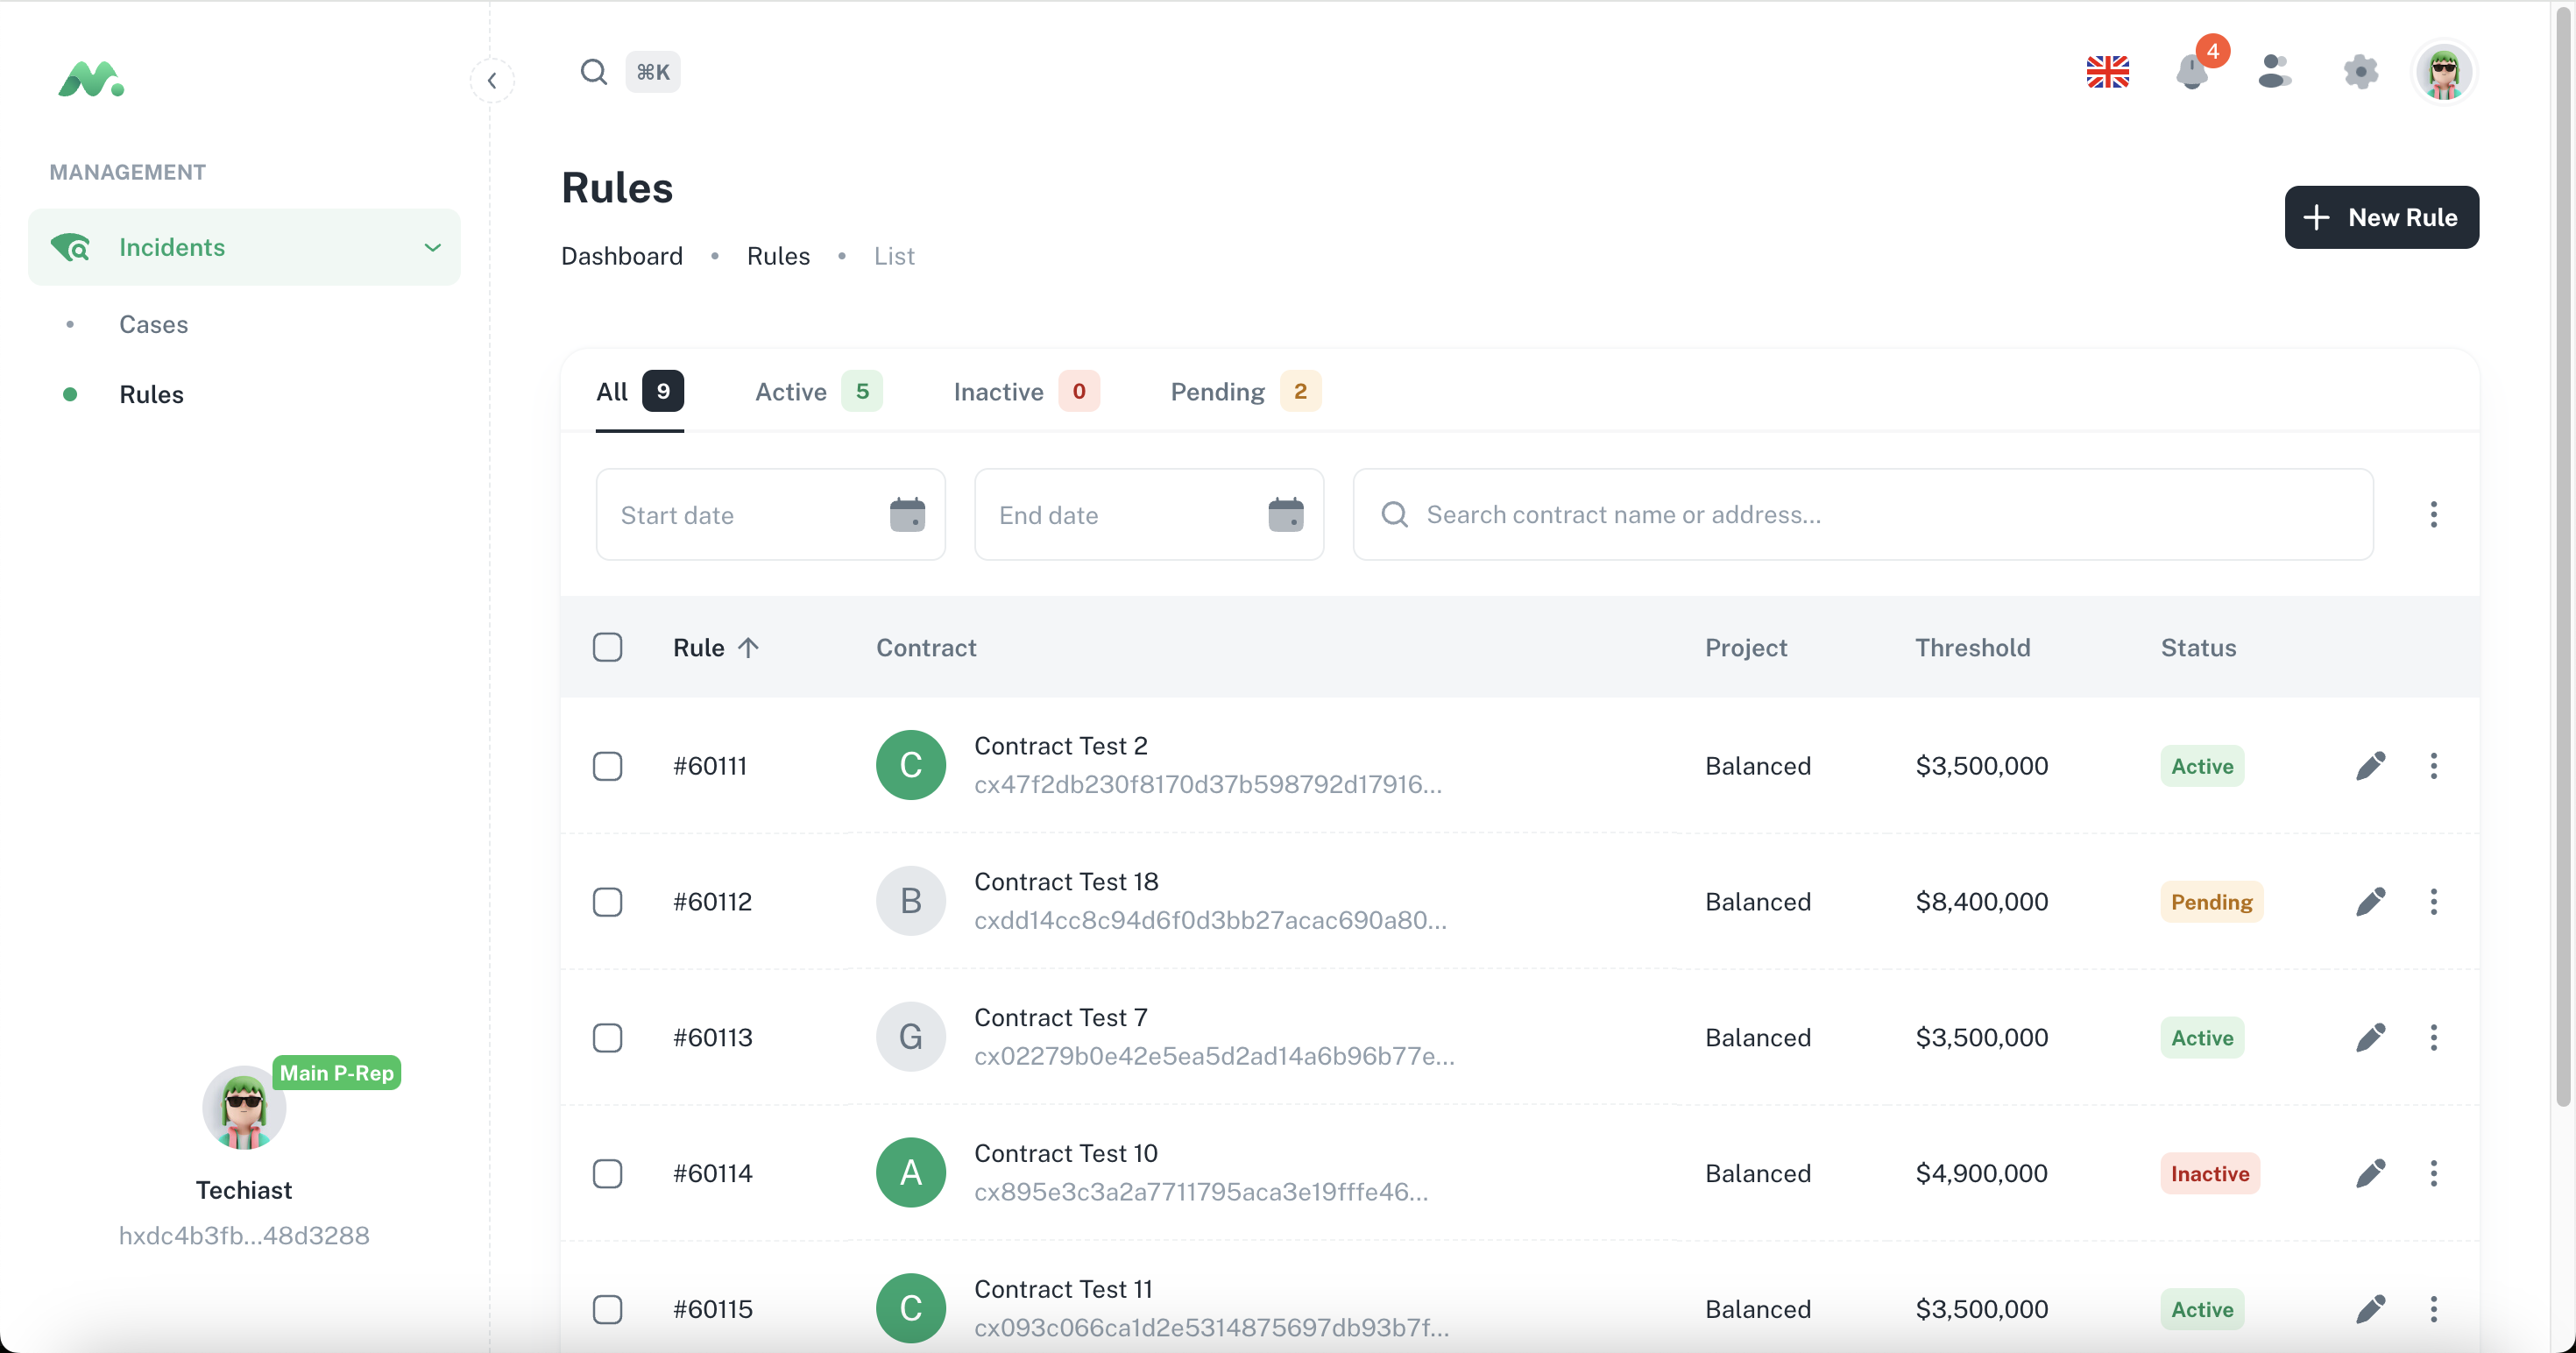Go to Dashboard breadcrumb link
Viewport: 2576px width, 1353px height.
coord(621,256)
